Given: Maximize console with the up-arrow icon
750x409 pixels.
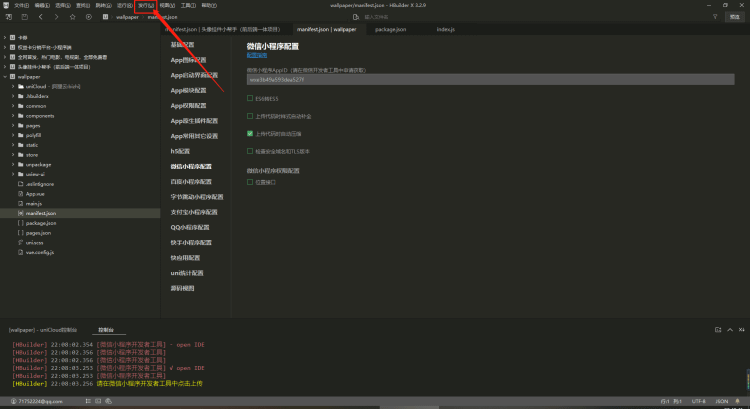Looking at the screenshot, I should coord(730,330).
